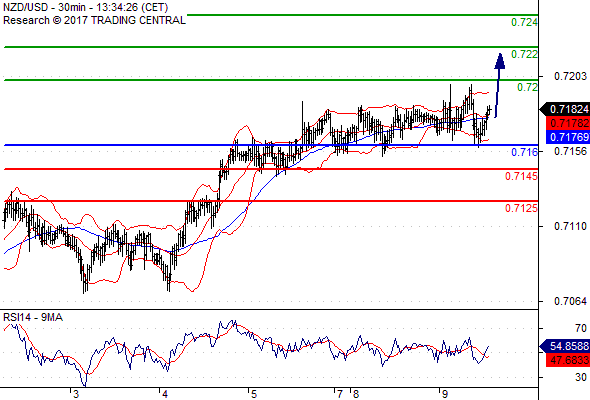
Task: Click the red 0.7125 support label
Action: [521, 208]
